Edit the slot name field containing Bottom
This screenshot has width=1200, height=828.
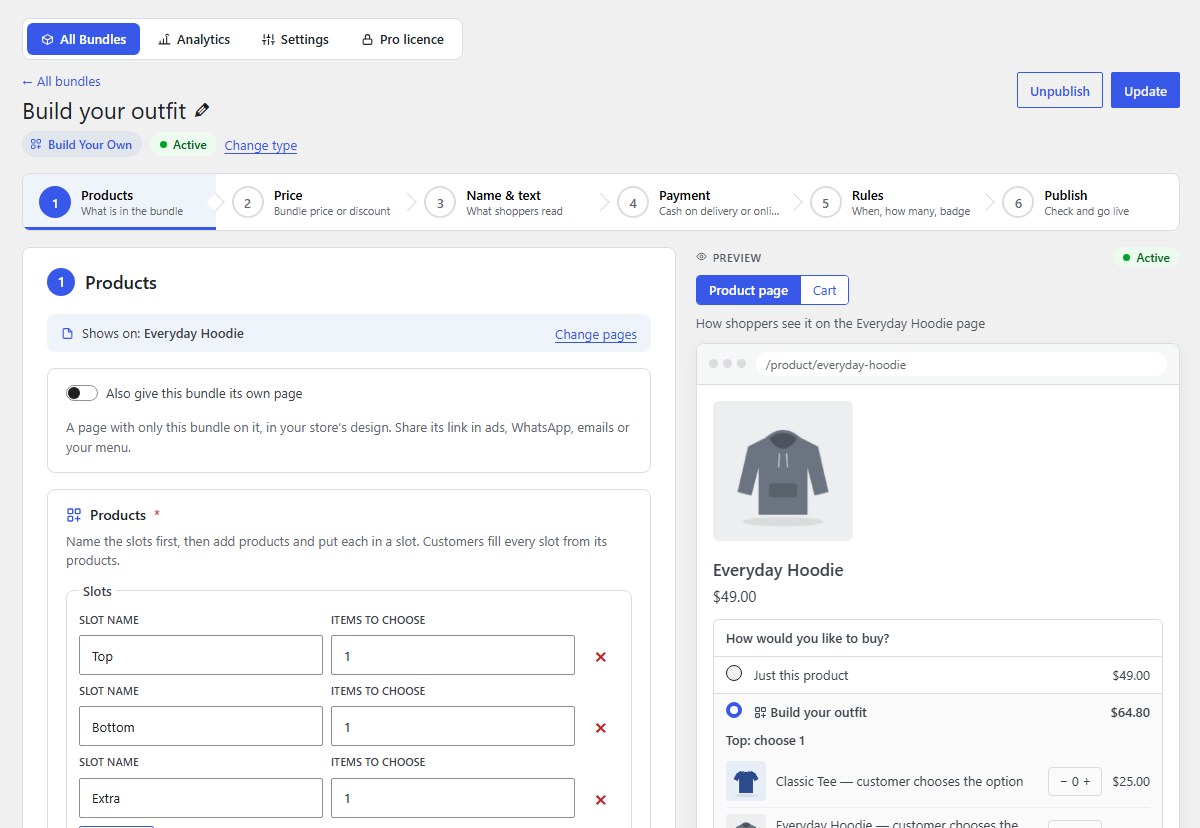[201, 727]
